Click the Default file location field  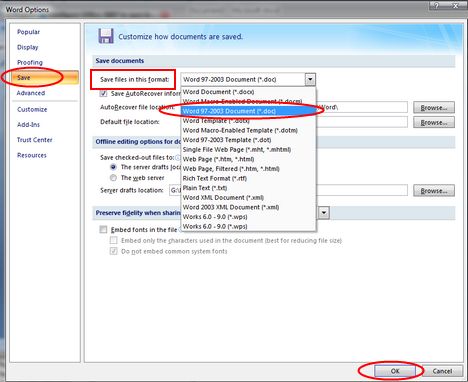362,122
